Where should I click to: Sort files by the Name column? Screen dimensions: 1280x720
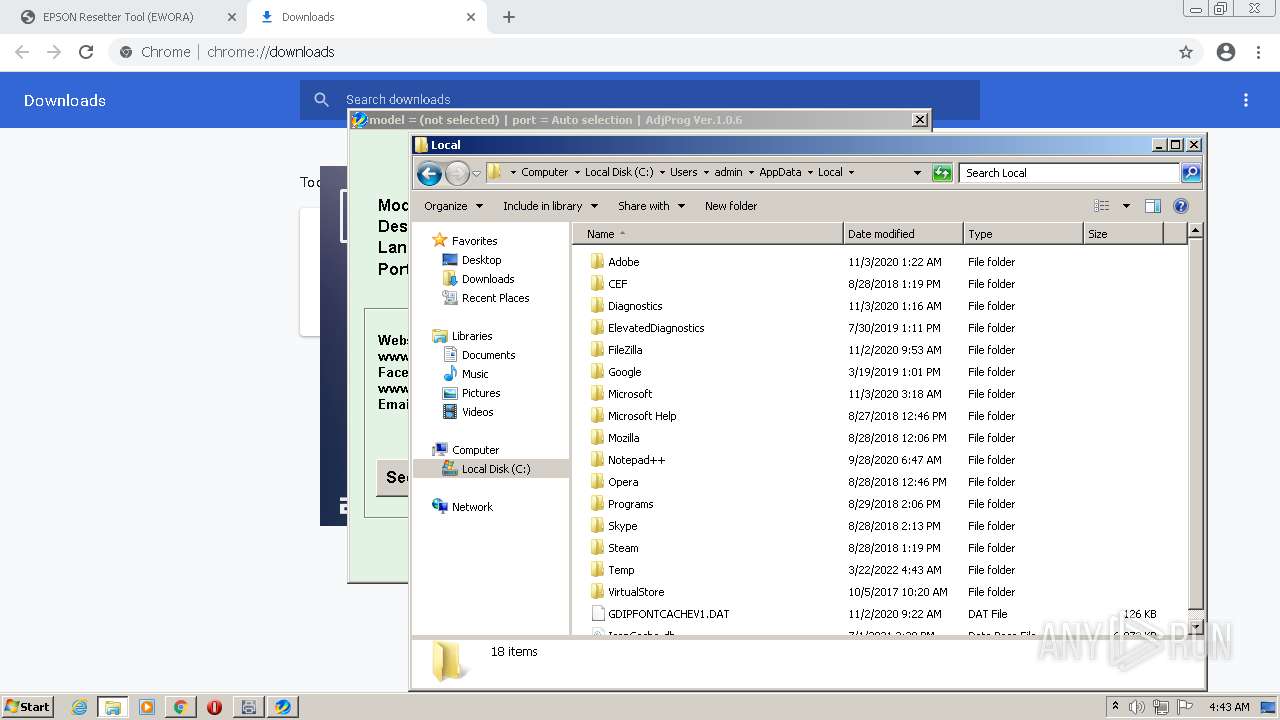click(708, 234)
